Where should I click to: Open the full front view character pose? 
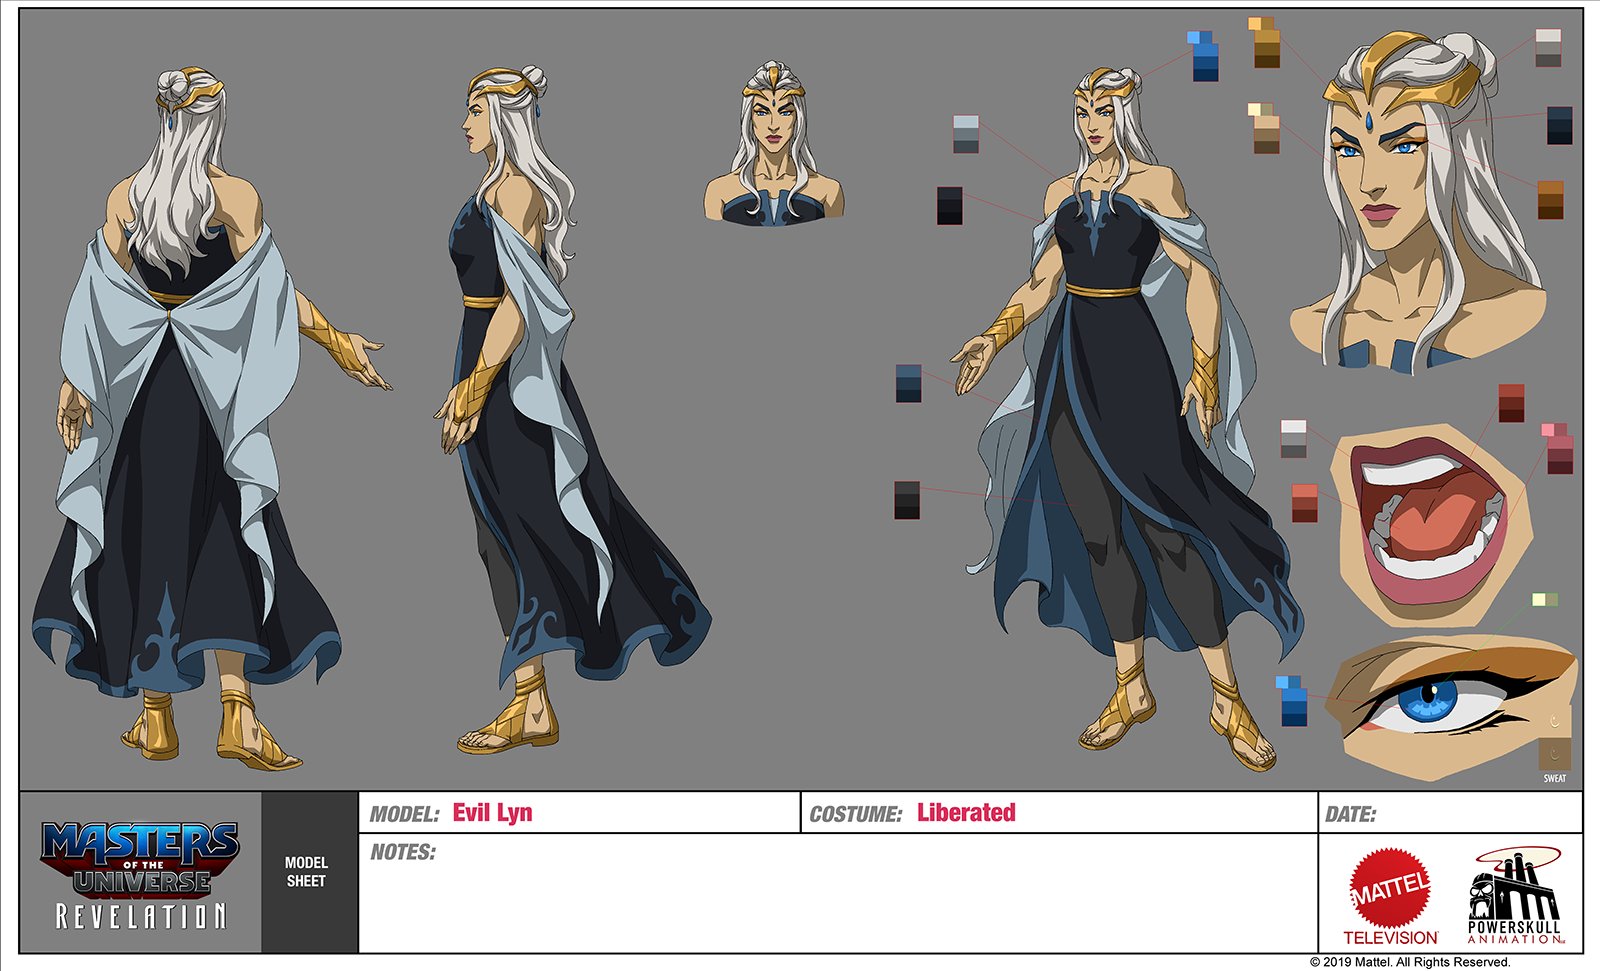pyautogui.click(x=1128, y=420)
